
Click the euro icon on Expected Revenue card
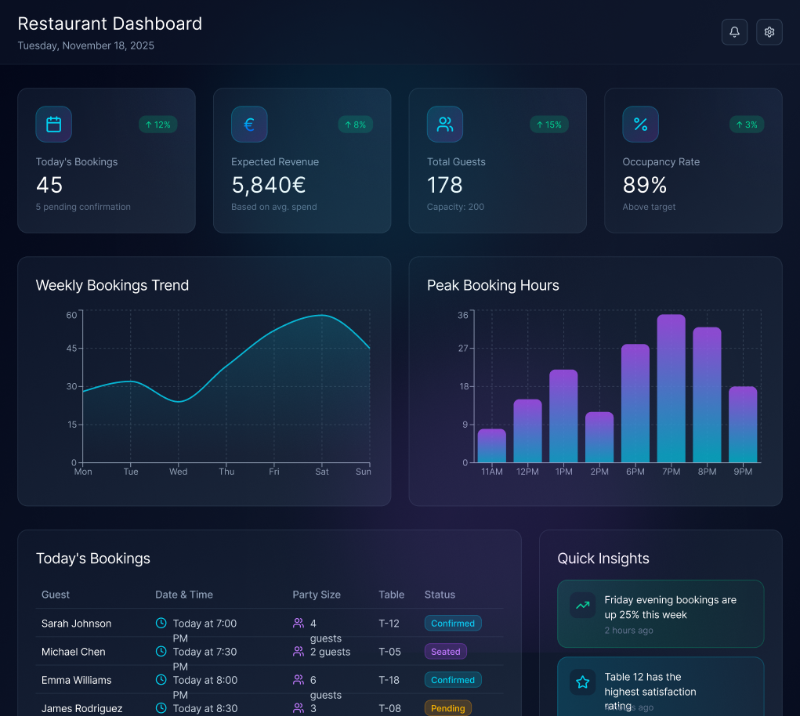point(249,124)
